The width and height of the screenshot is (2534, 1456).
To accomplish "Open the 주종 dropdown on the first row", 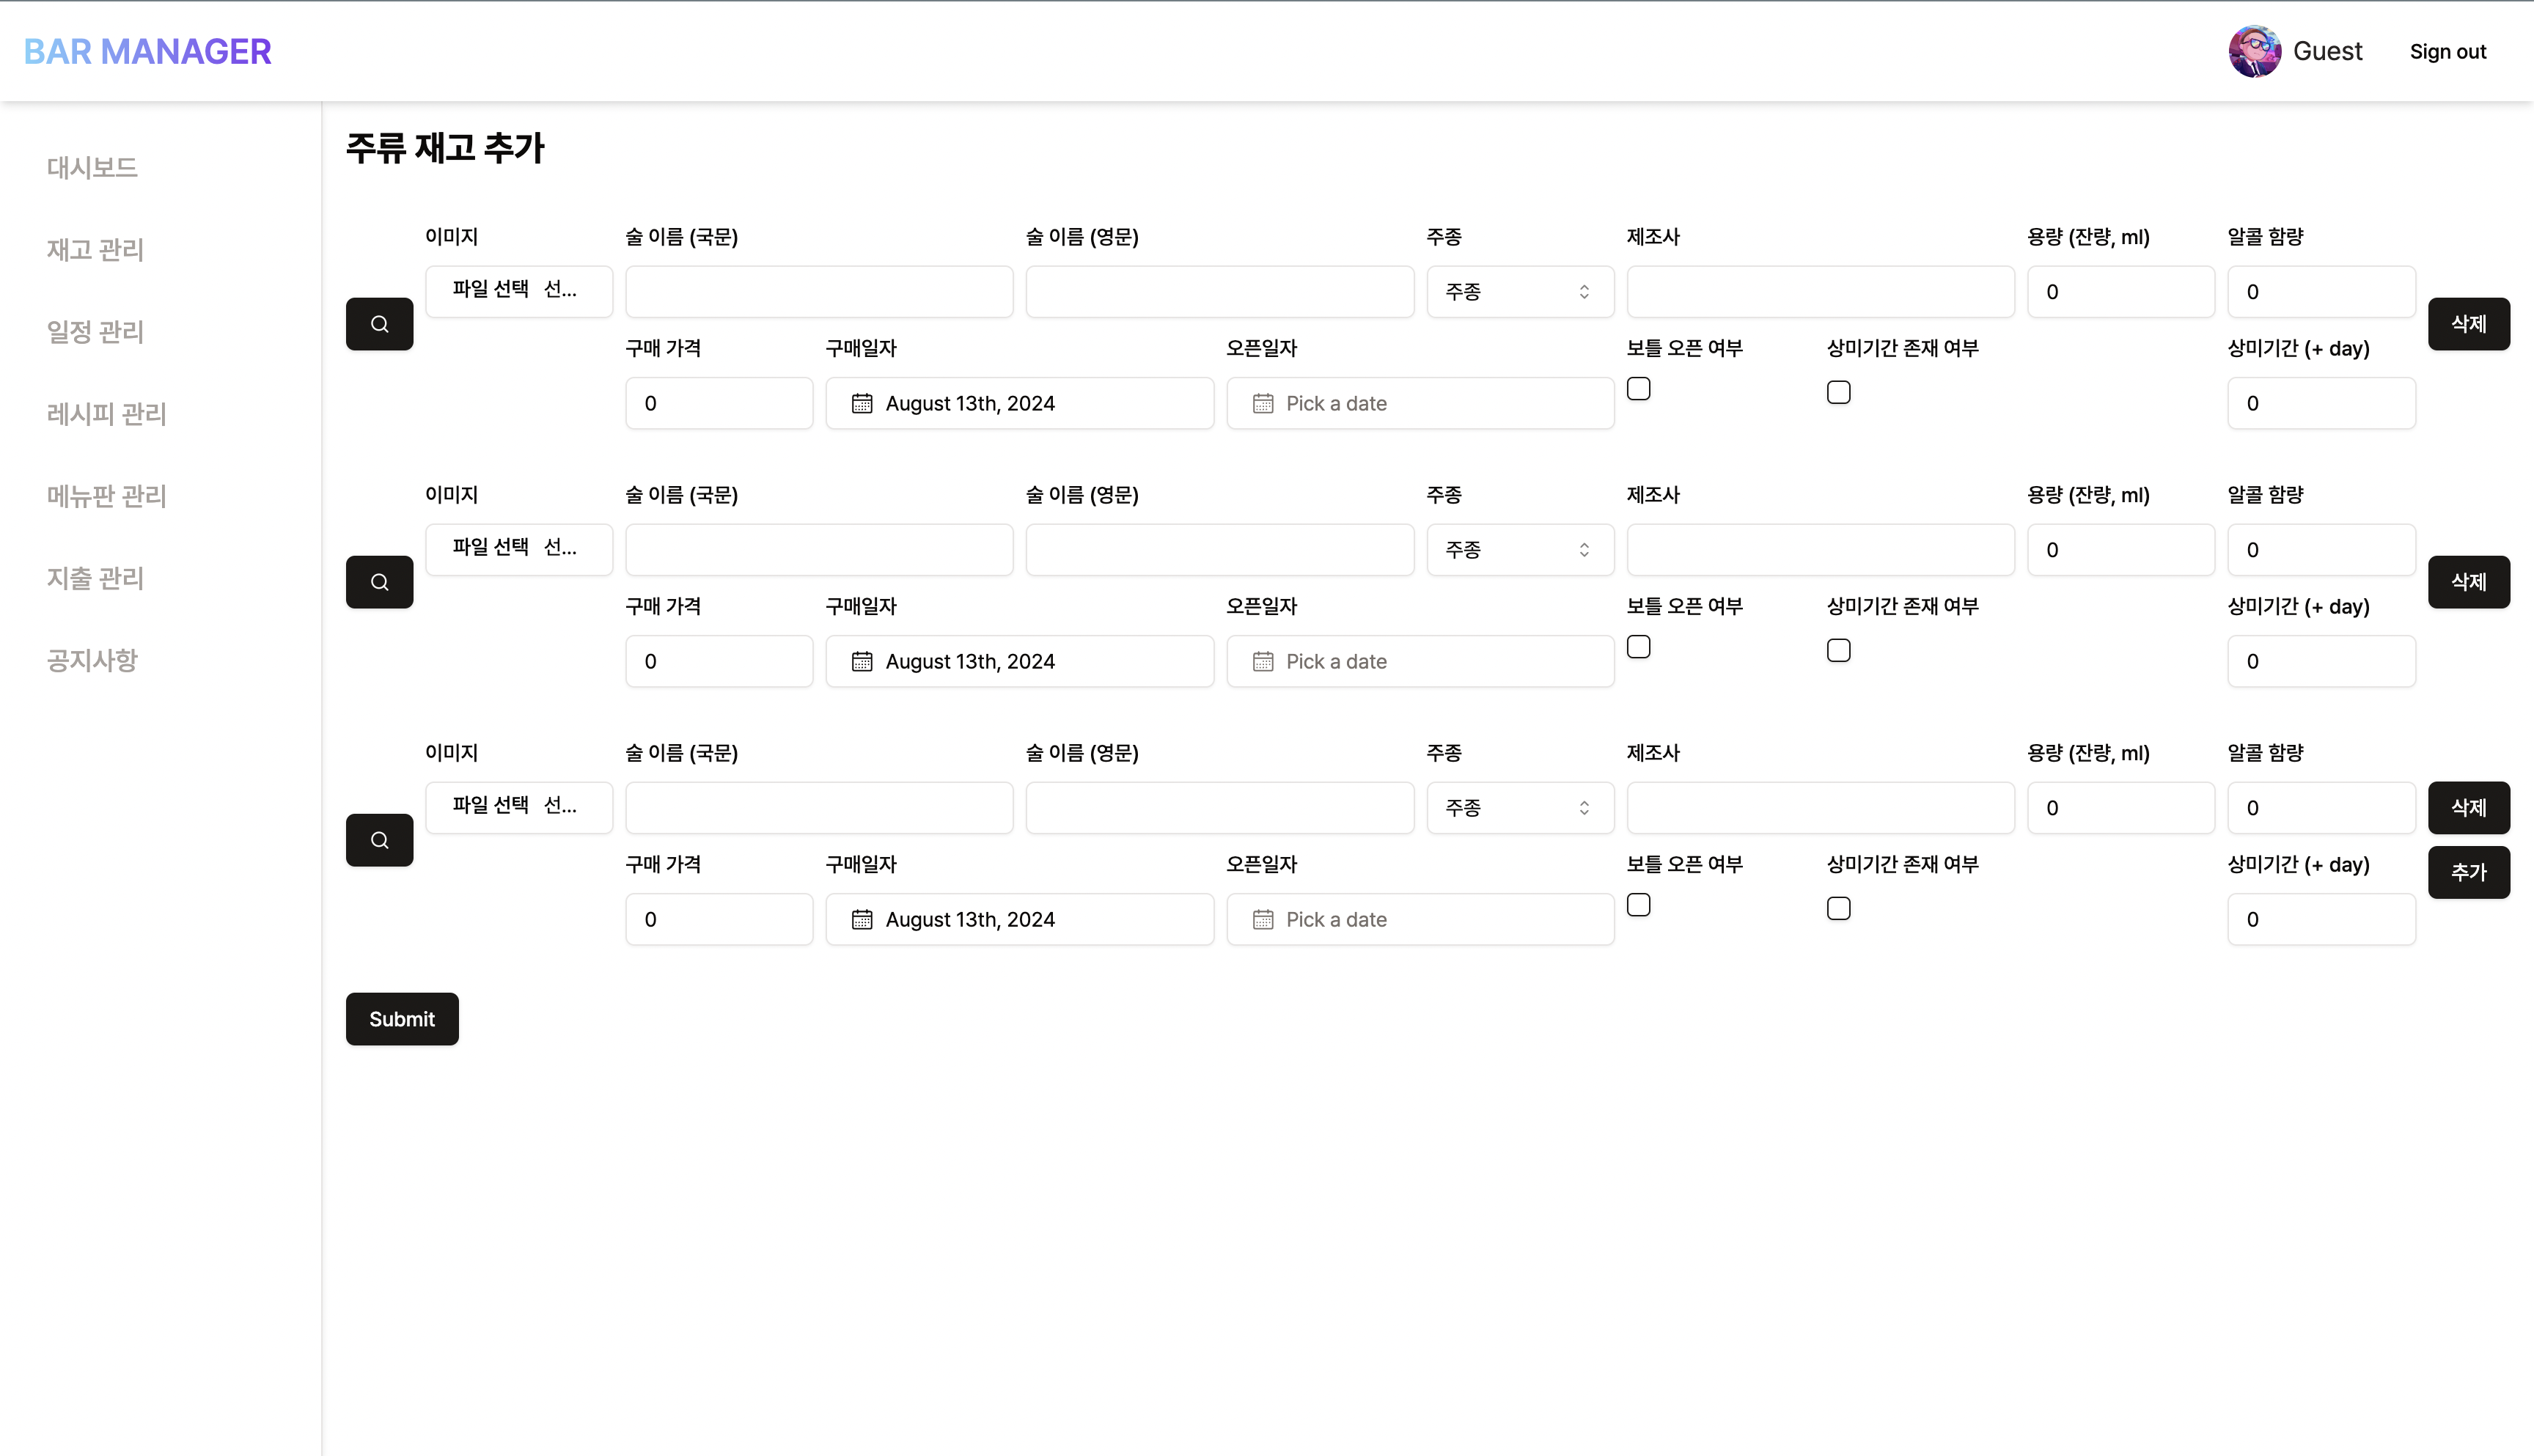I will click(1519, 291).
